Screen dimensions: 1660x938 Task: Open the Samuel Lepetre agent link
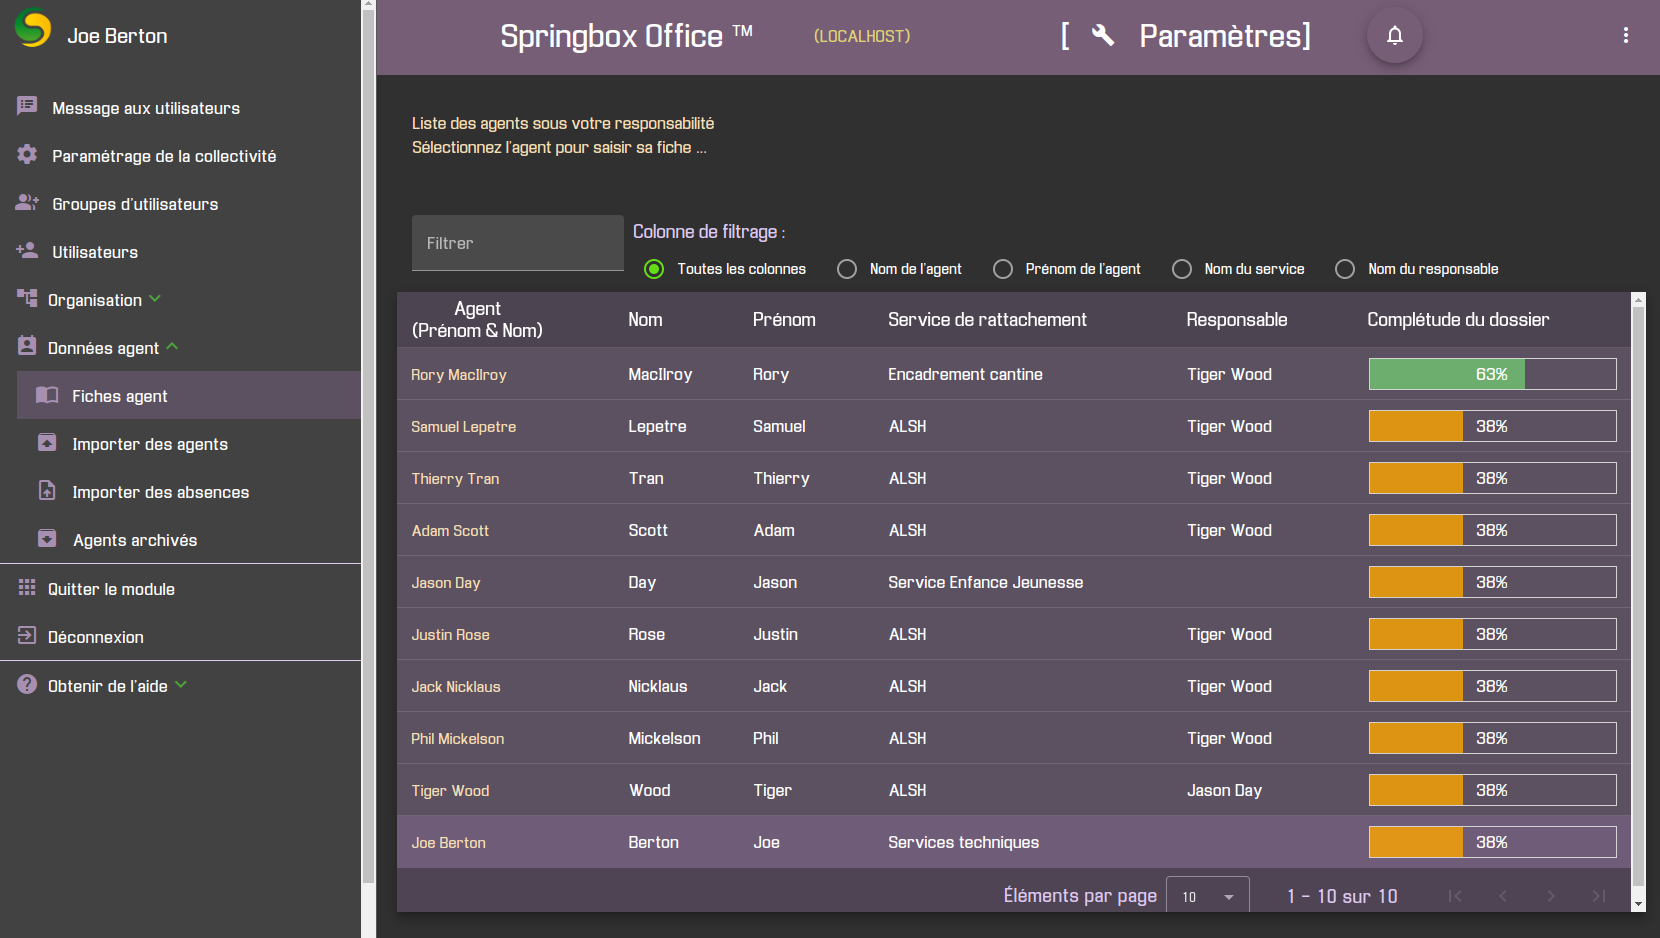[x=464, y=427]
